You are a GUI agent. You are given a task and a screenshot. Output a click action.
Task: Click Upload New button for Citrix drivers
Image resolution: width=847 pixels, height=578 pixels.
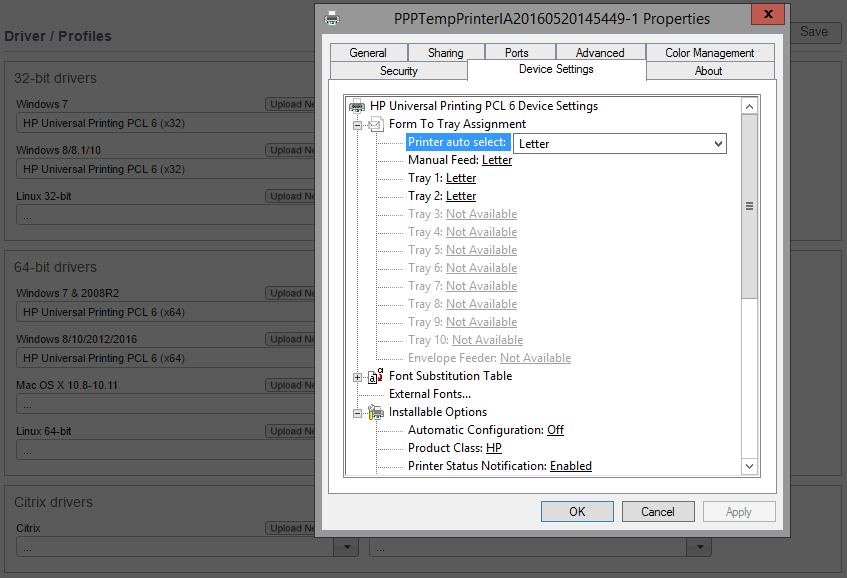290,528
